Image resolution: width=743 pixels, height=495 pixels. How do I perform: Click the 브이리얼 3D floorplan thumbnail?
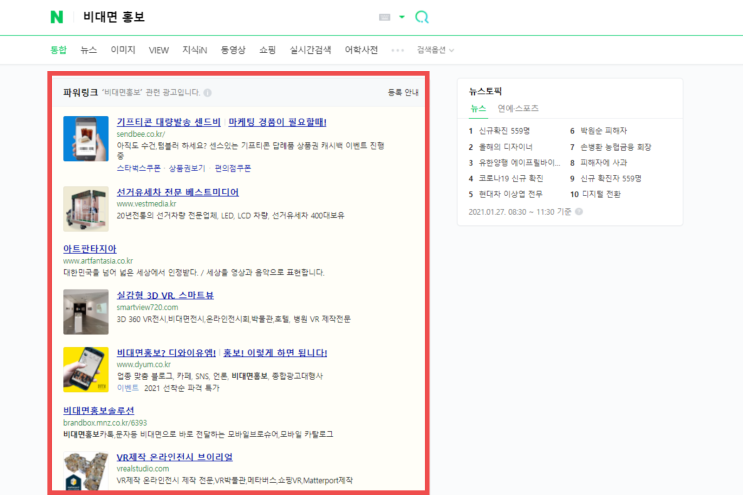click(86, 471)
